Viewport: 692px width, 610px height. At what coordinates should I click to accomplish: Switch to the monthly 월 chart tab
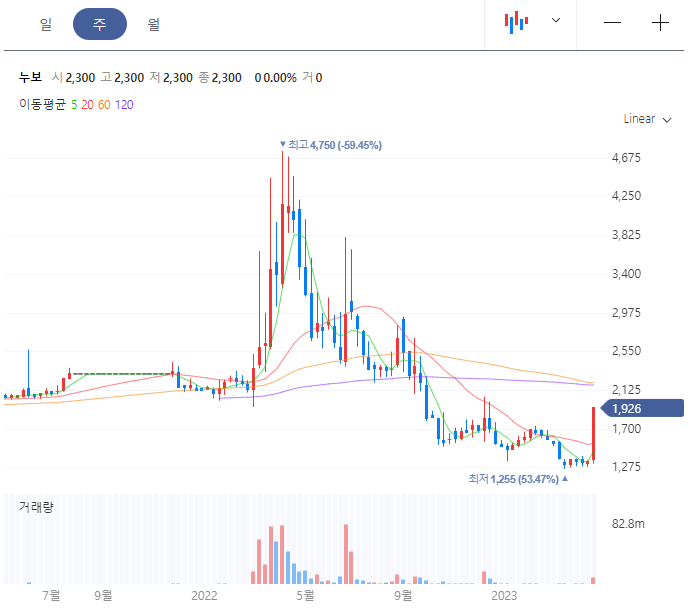click(154, 24)
